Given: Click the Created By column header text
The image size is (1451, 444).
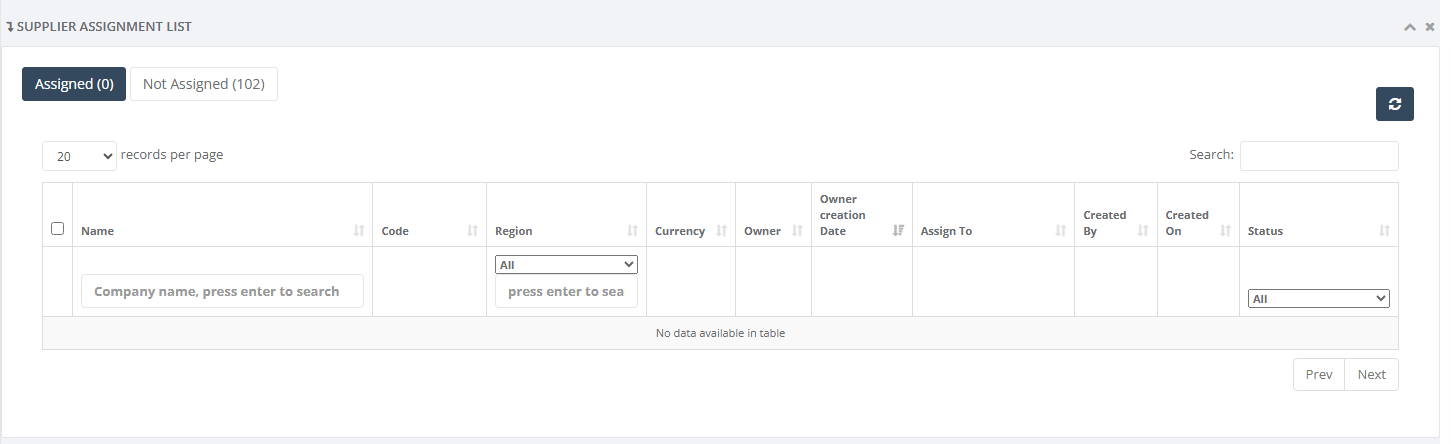Looking at the screenshot, I should (x=1105, y=223).
